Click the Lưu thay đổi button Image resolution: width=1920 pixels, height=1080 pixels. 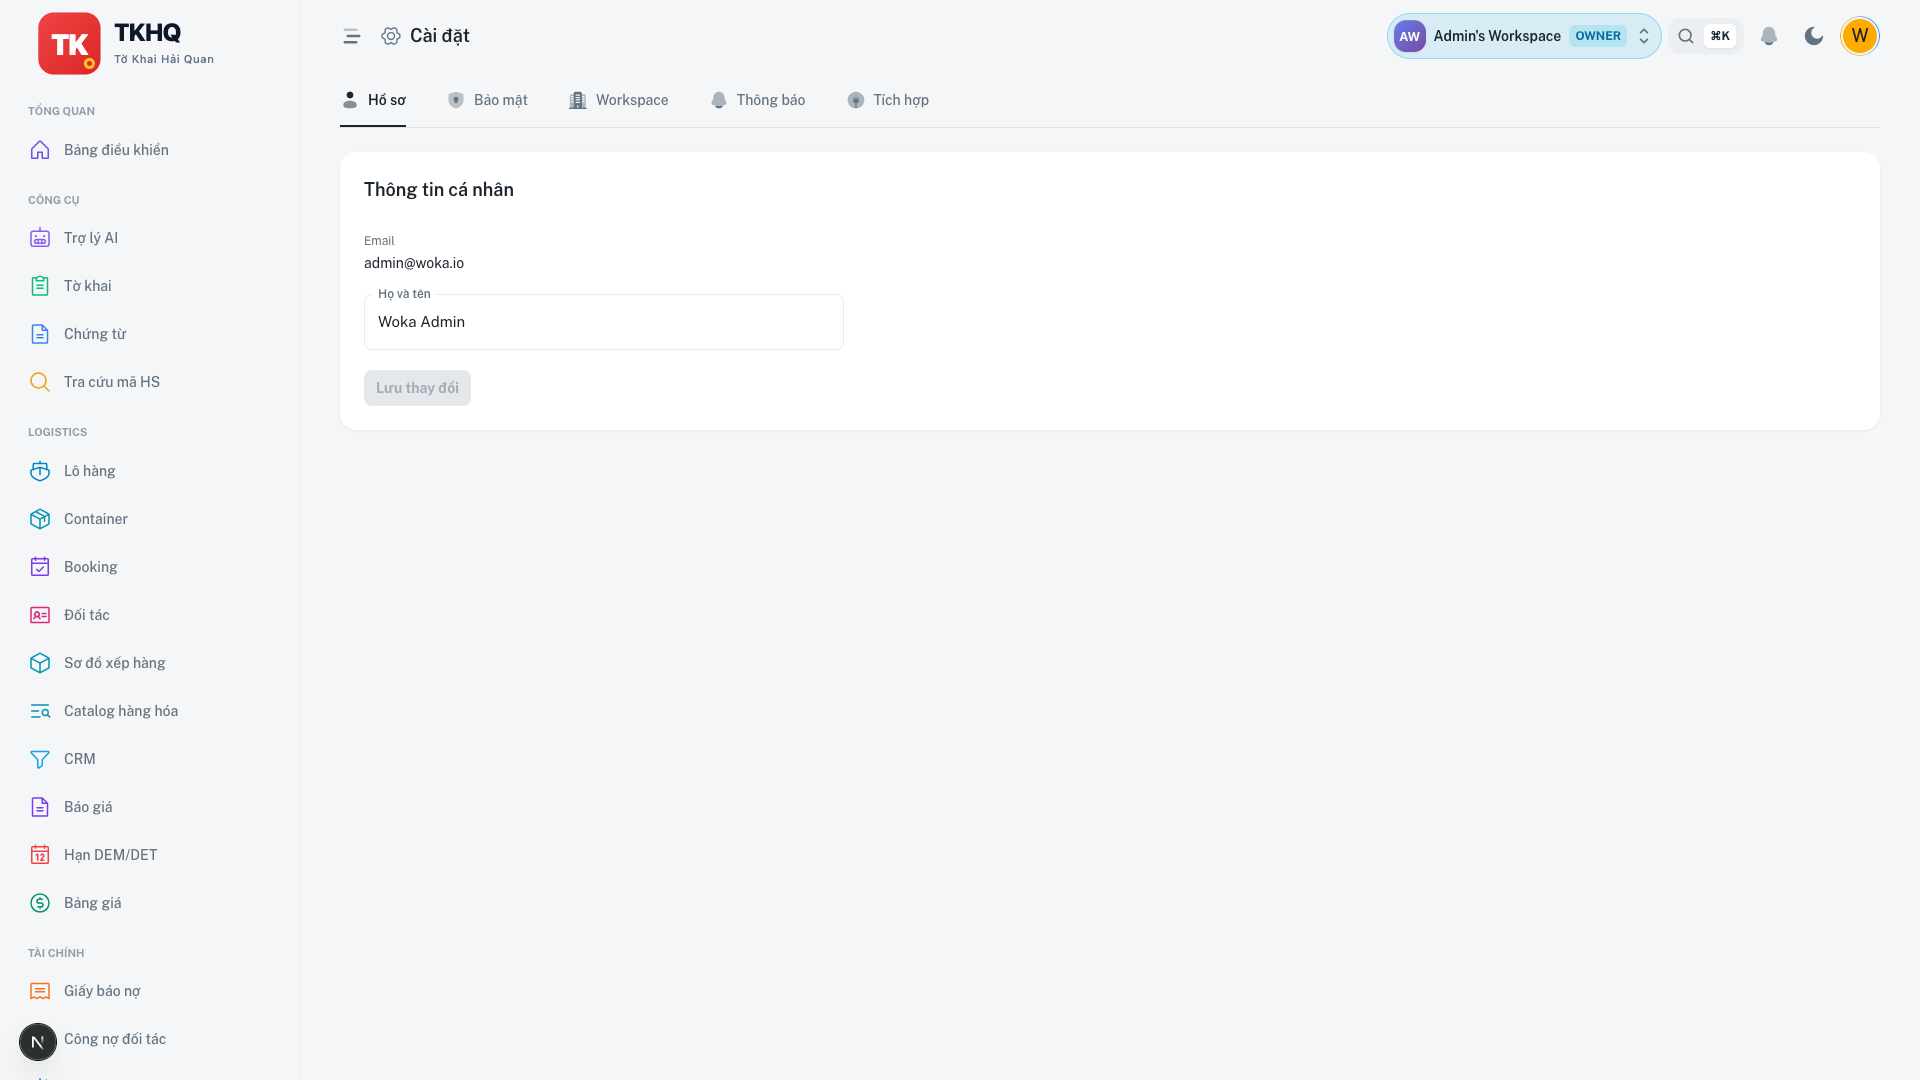[x=417, y=388]
